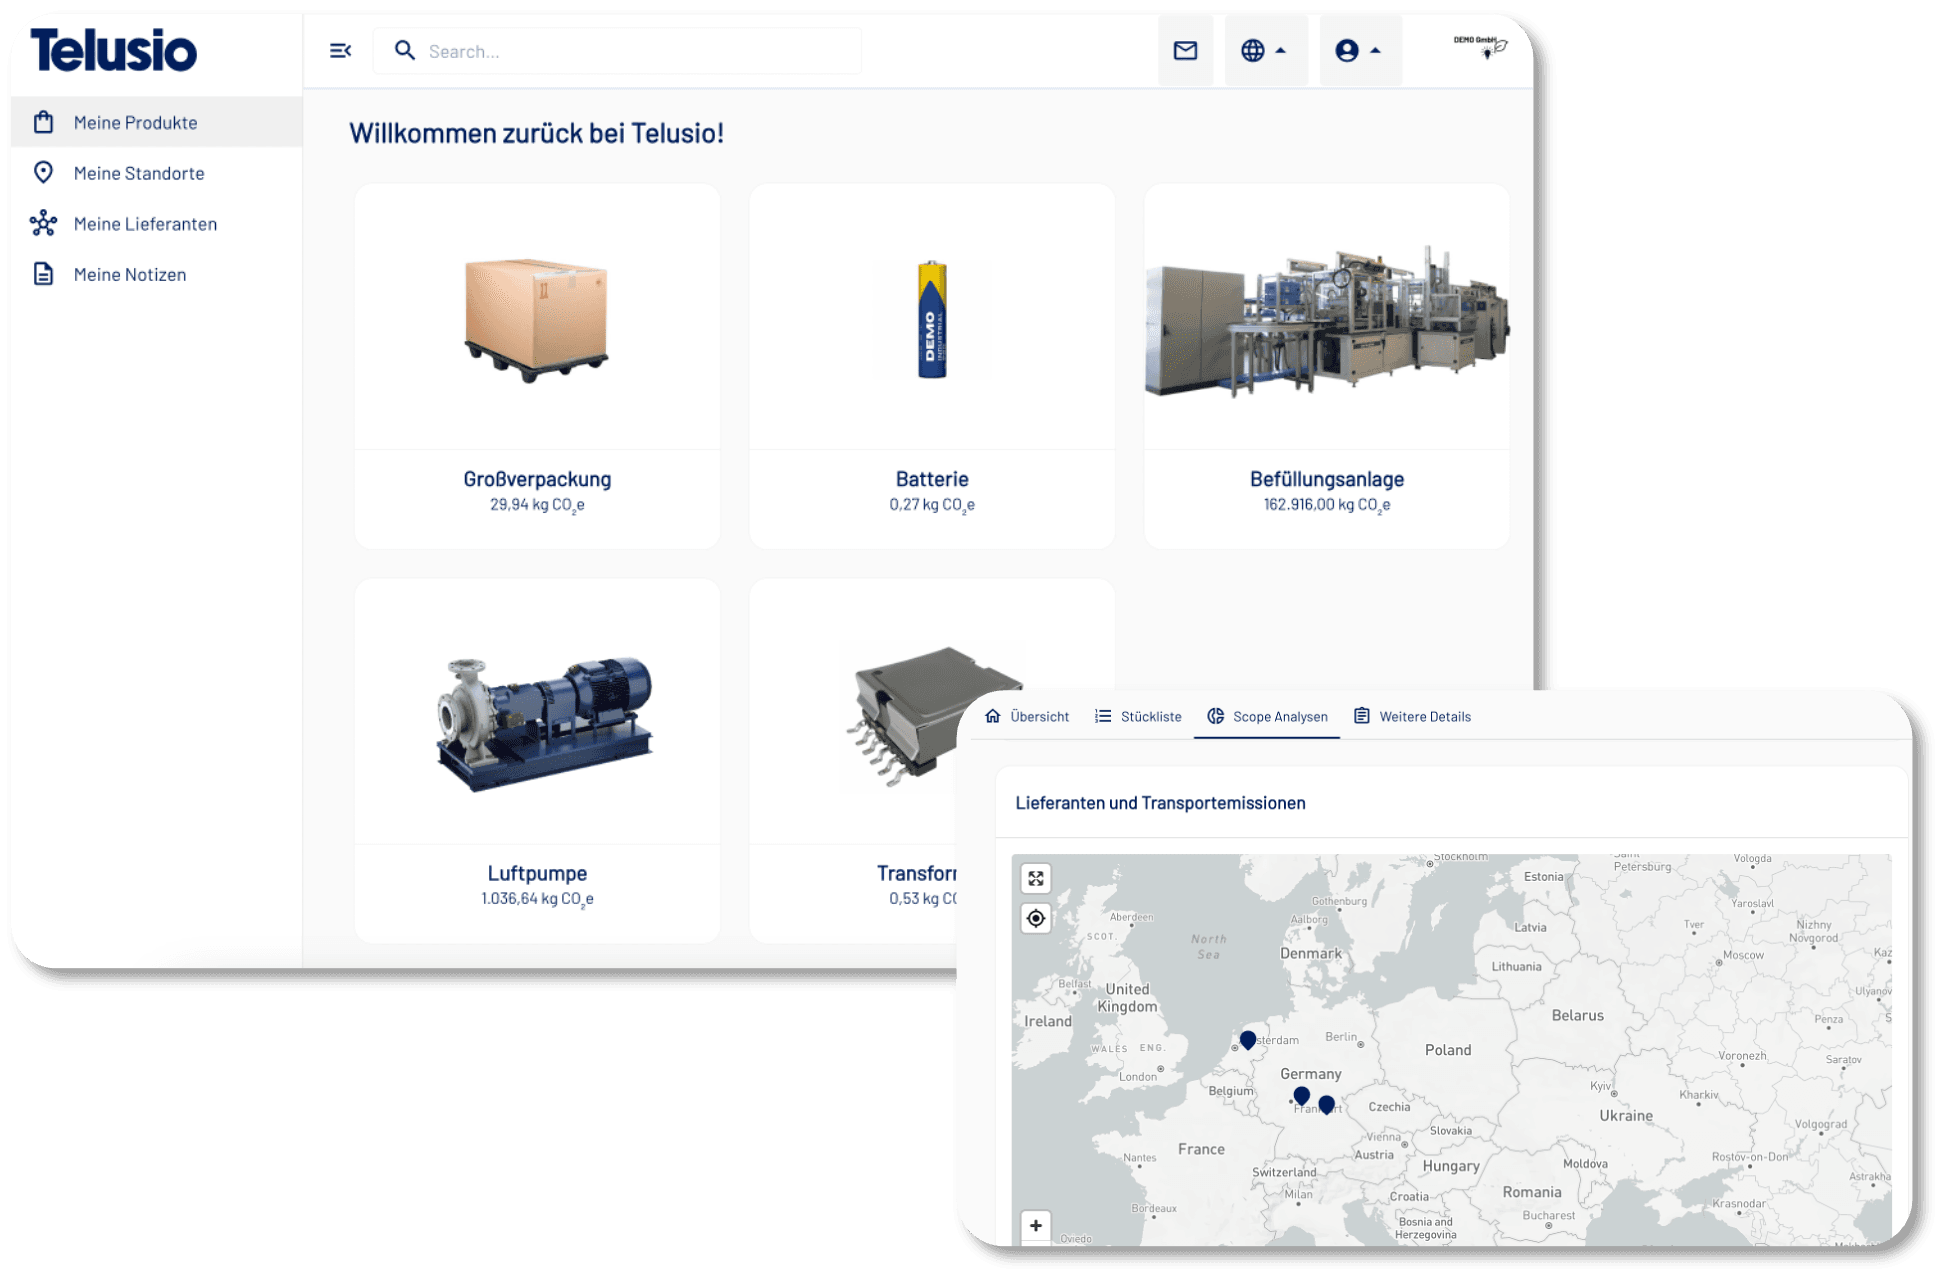
Task: Click the right supplier pin near Frankfurt
Action: pyautogui.click(x=1326, y=1104)
